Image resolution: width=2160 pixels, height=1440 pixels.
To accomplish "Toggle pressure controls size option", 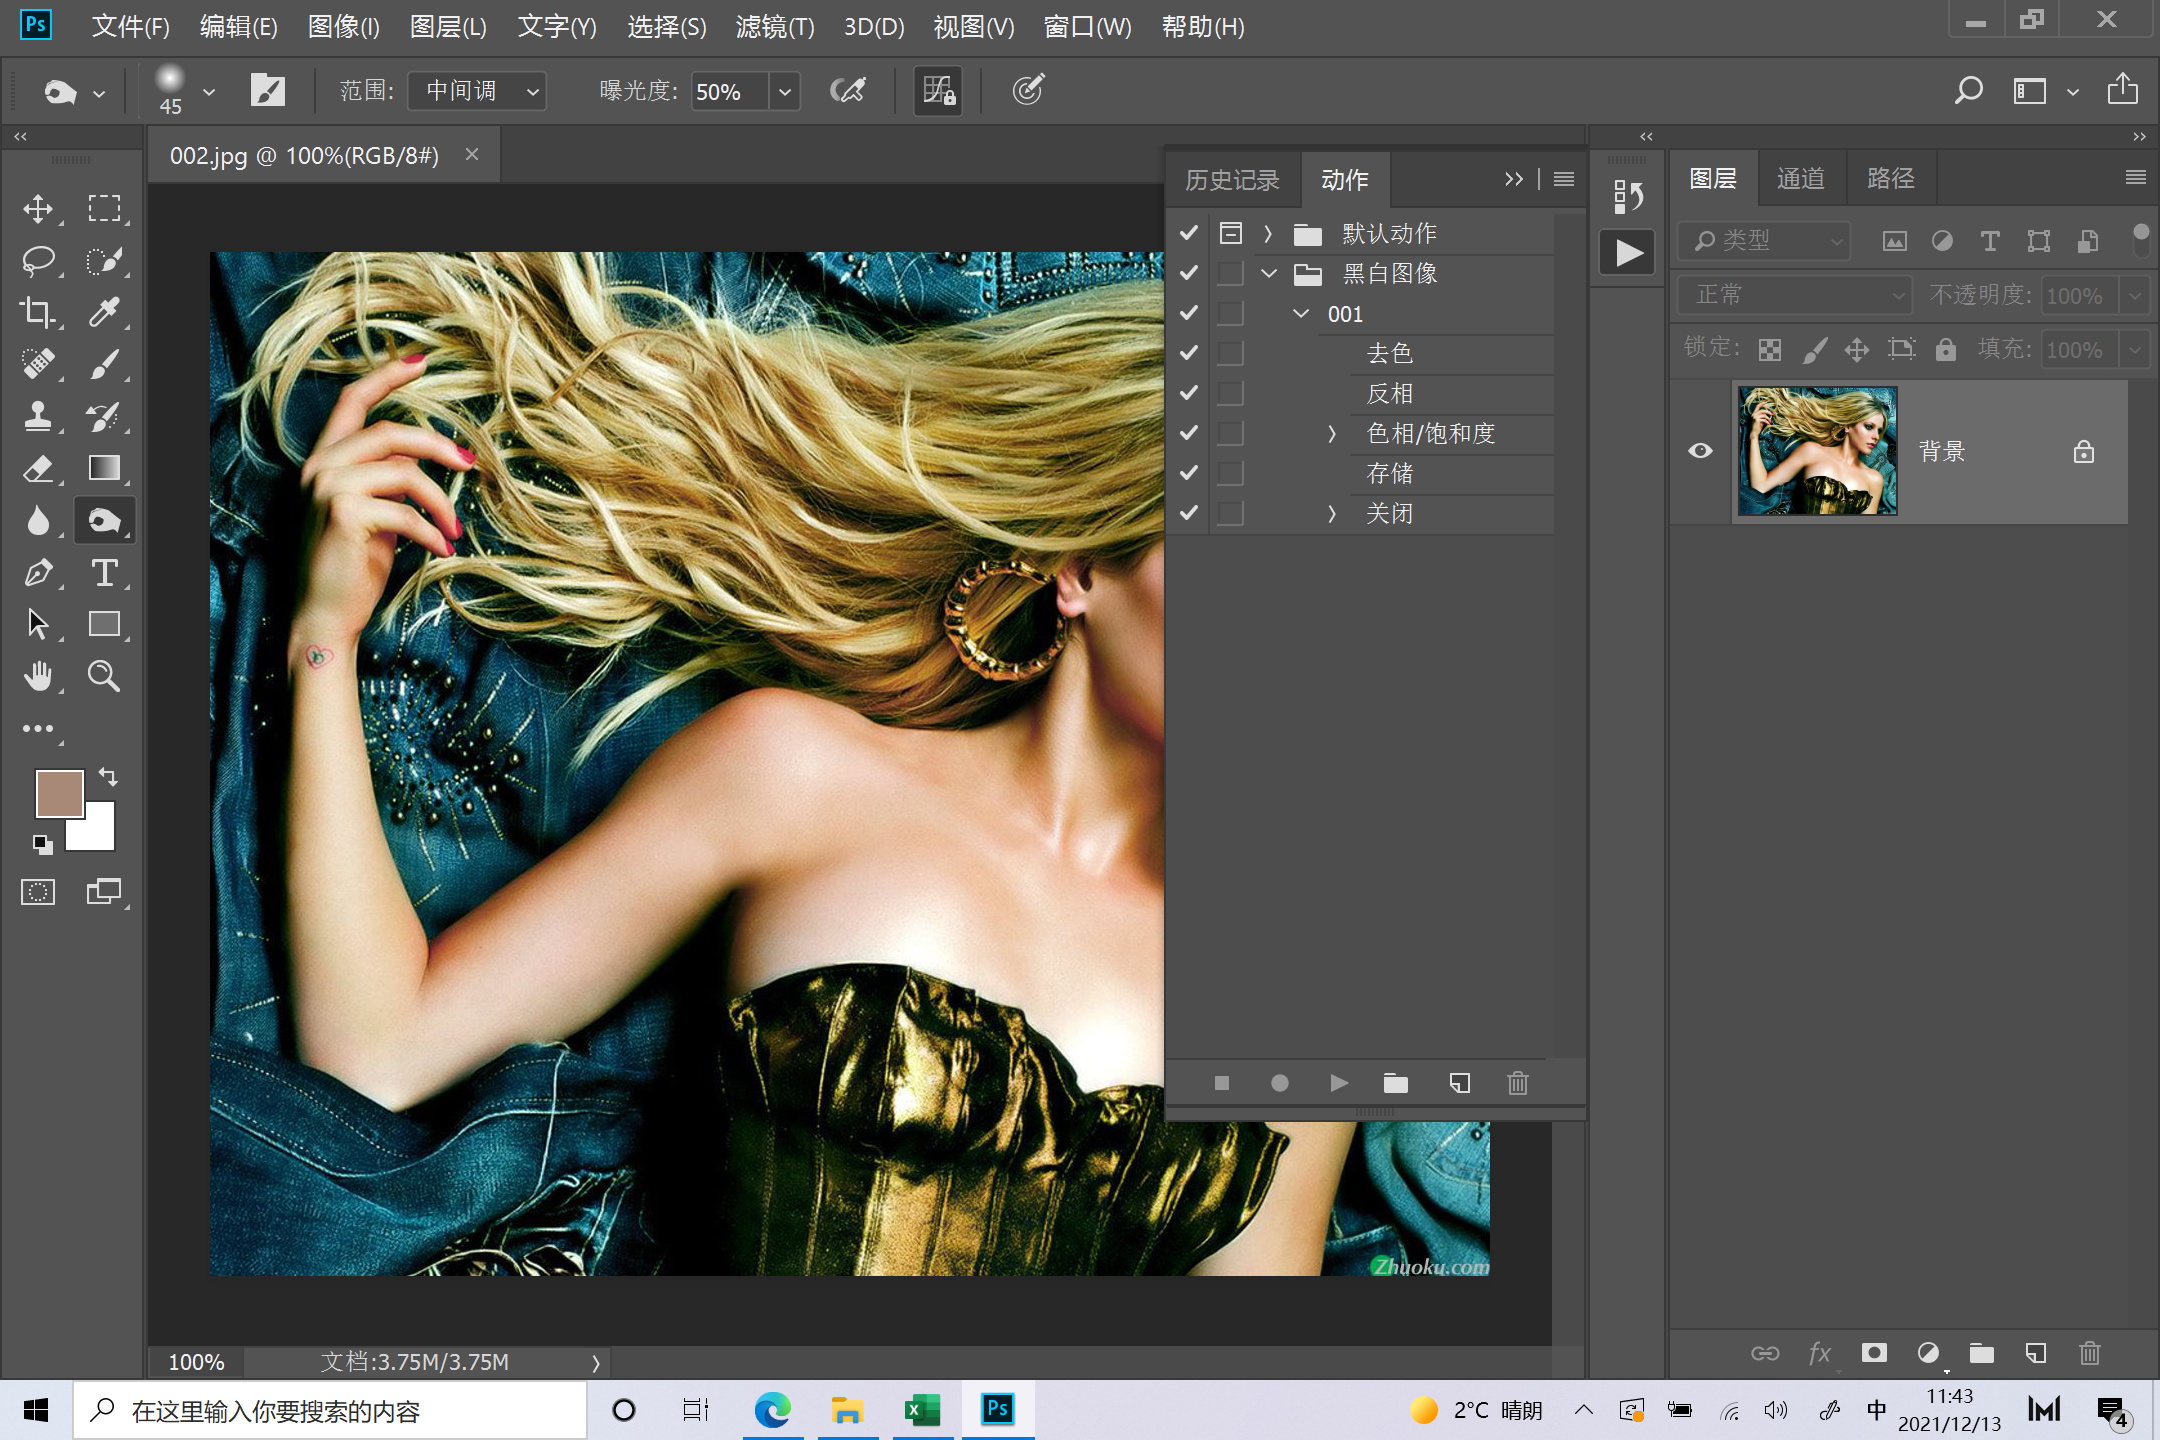I will pos(1028,91).
